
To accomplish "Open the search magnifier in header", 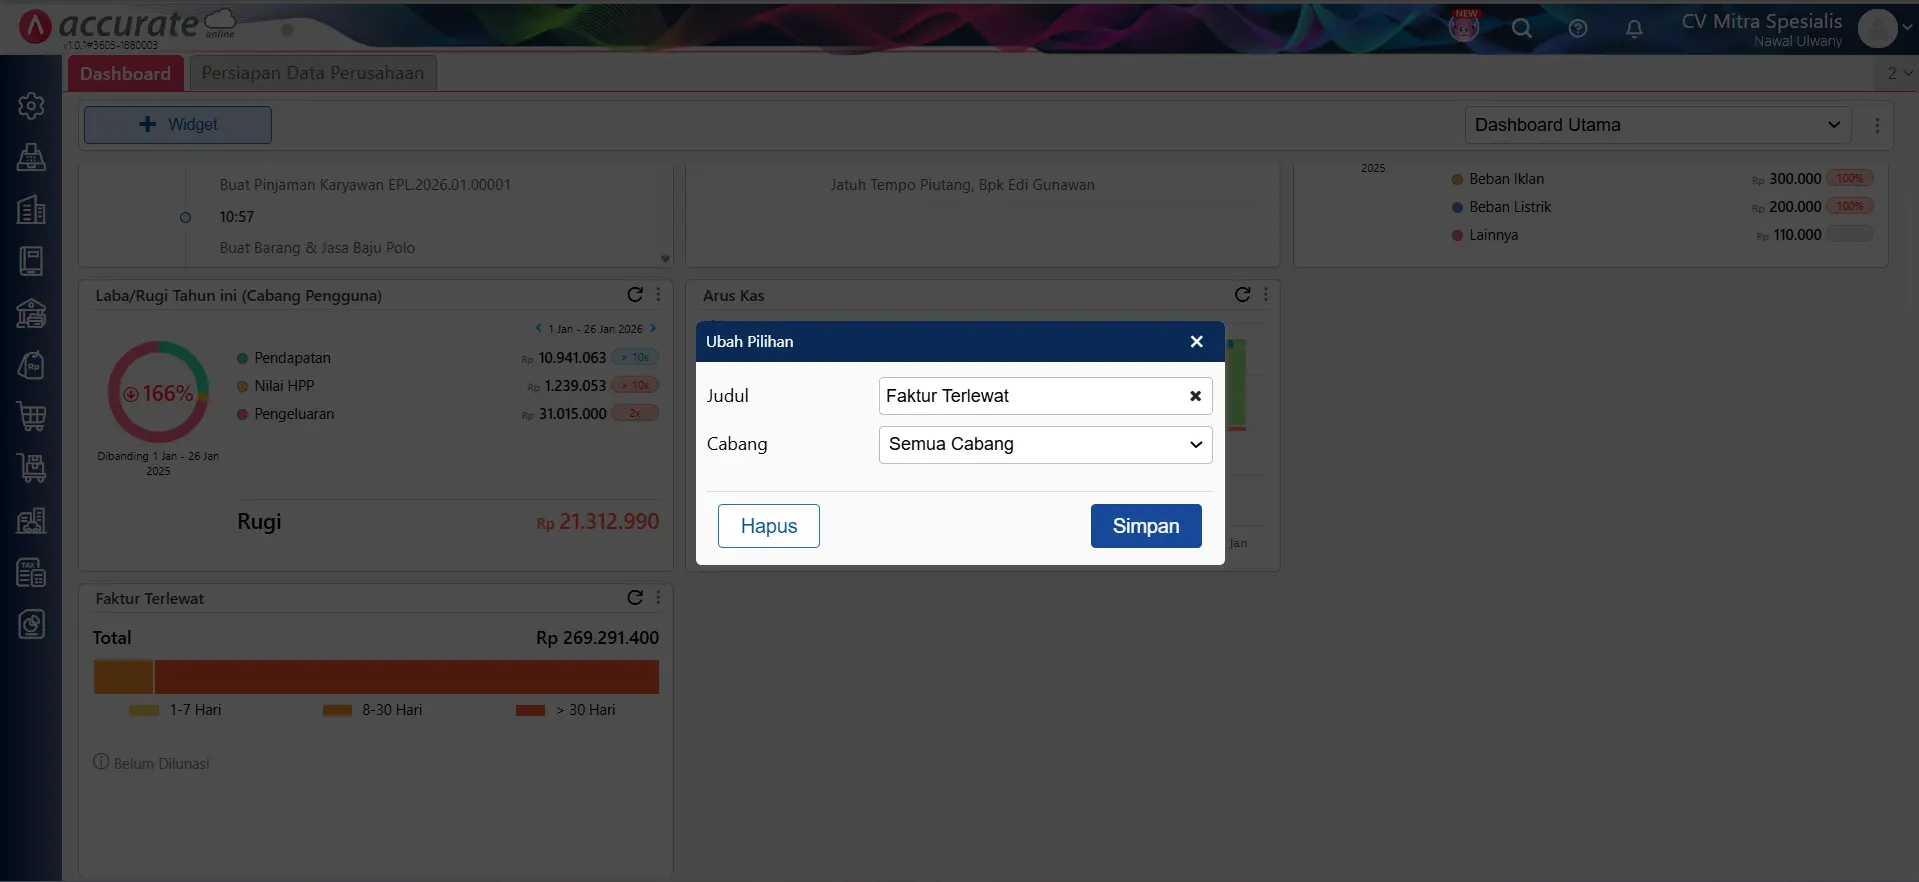I will (x=1521, y=28).
